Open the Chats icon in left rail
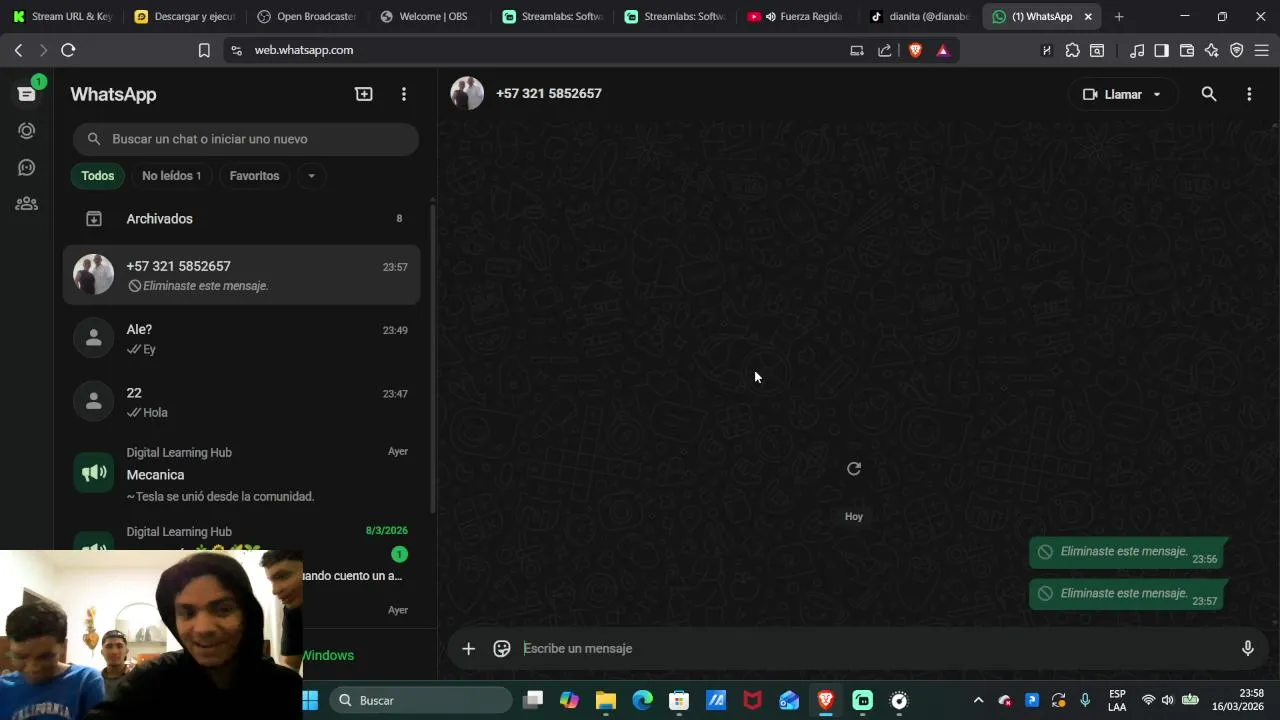This screenshot has height=720, width=1280. pyautogui.click(x=27, y=93)
